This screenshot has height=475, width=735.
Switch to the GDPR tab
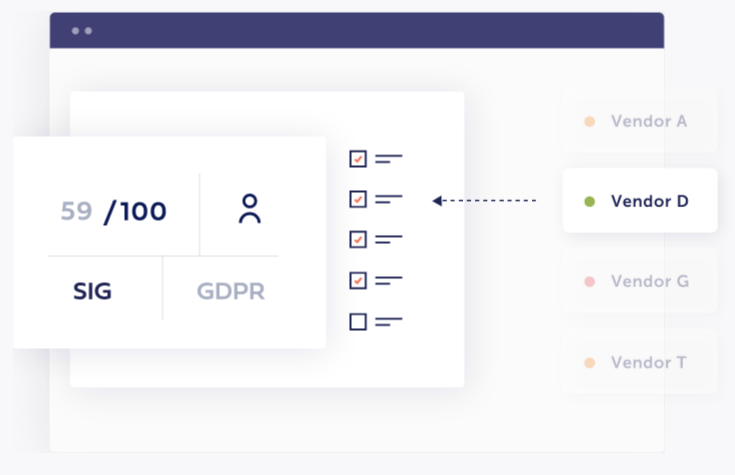coord(231,291)
